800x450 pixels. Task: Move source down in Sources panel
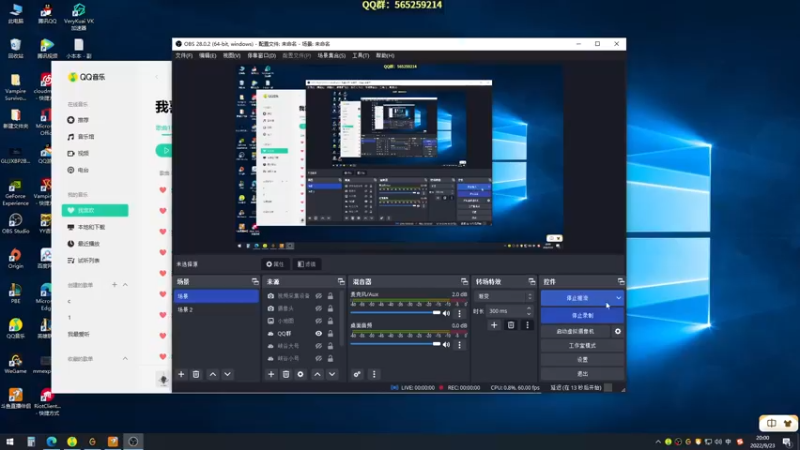[x=332, y=374]
